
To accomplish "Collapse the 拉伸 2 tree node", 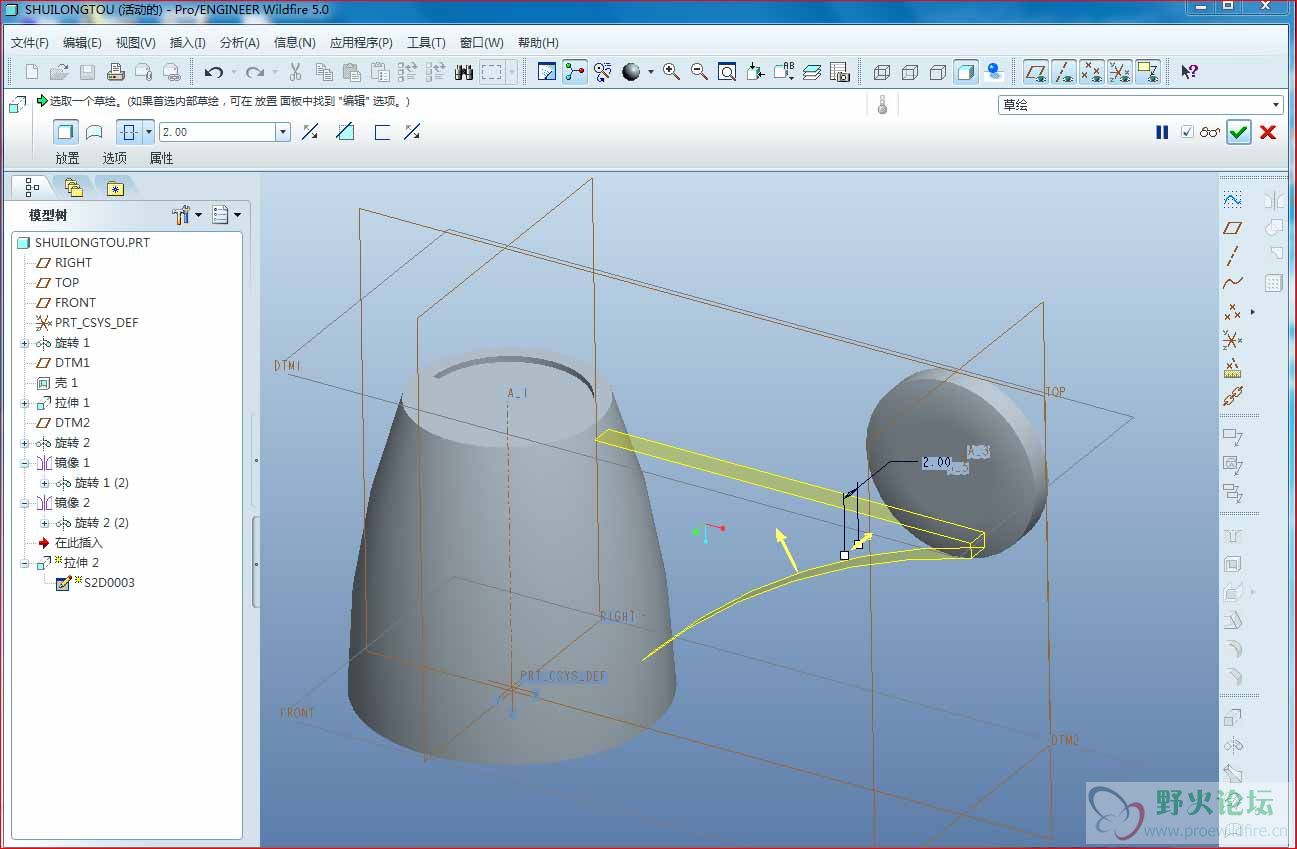I will pyautogui.click(x=25, y=563).
